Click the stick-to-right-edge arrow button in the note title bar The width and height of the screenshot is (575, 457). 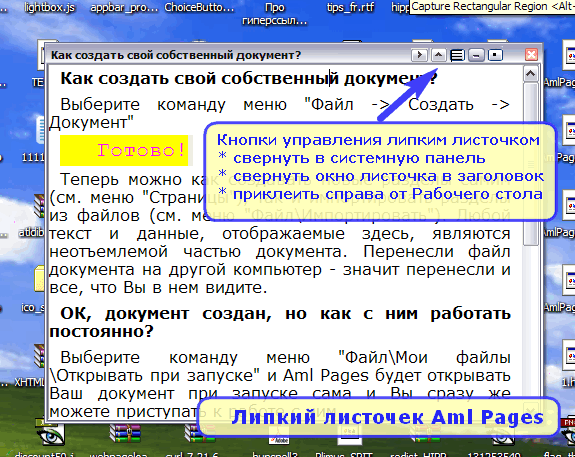point(419,55)
